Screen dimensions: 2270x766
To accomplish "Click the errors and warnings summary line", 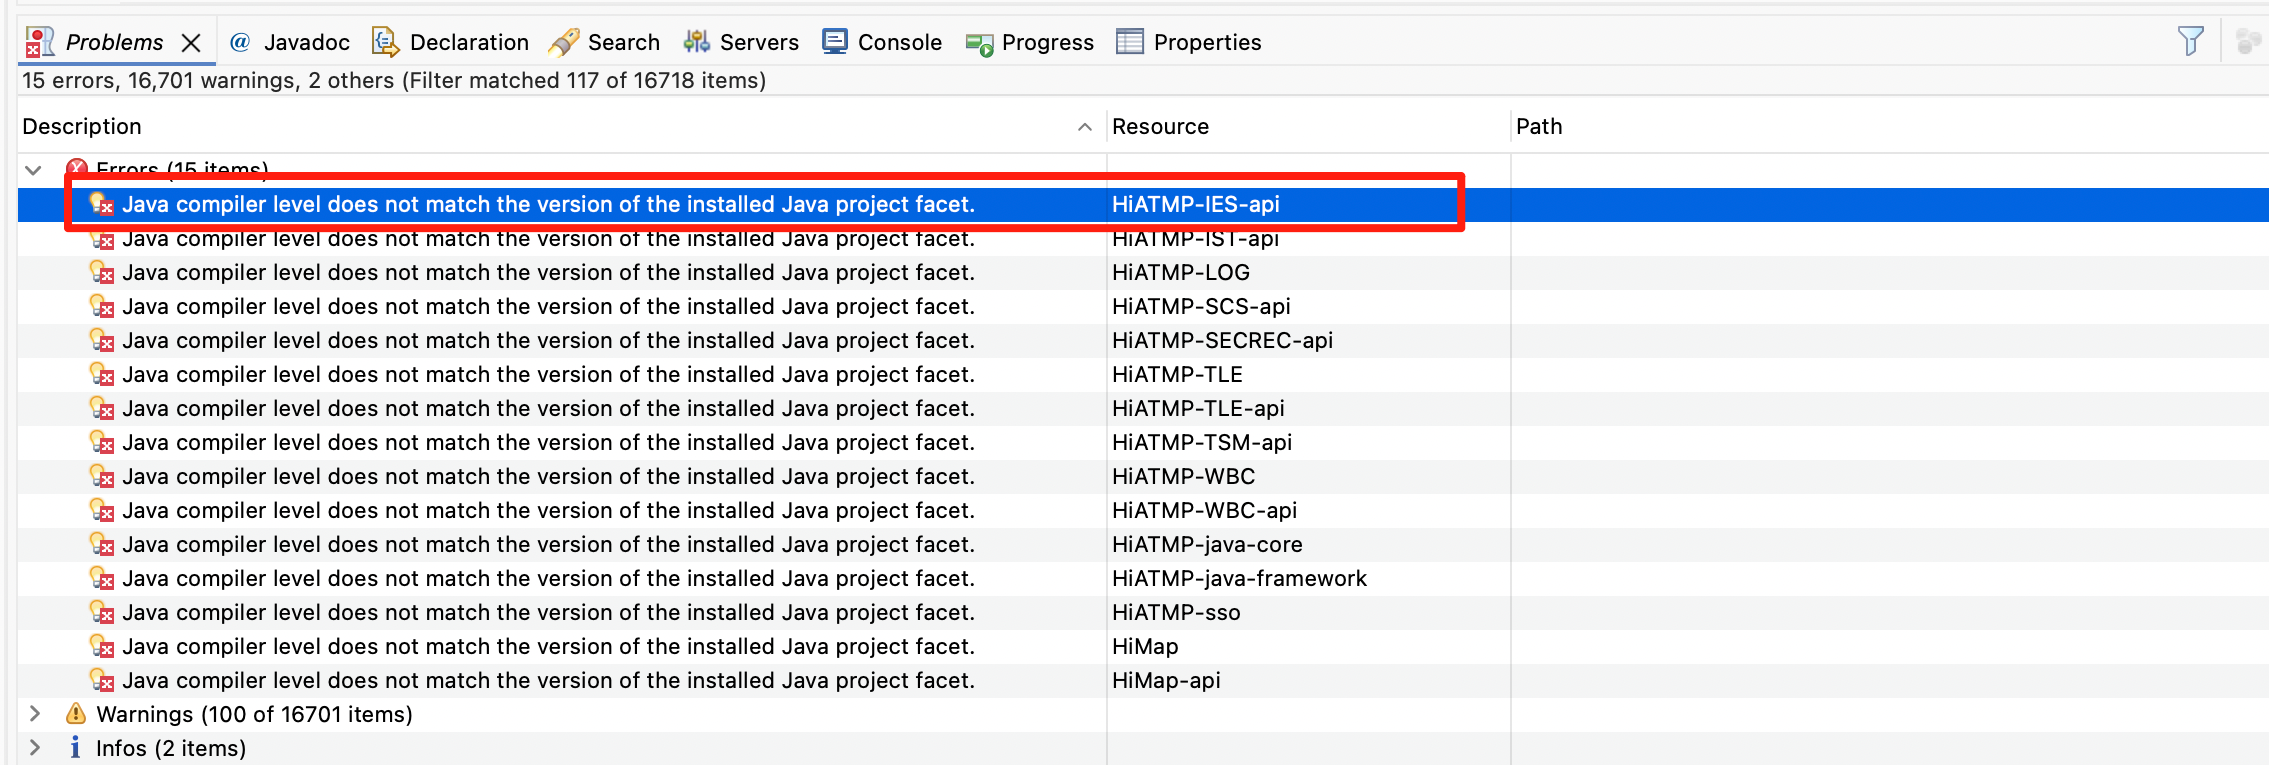I will point(394,80).
